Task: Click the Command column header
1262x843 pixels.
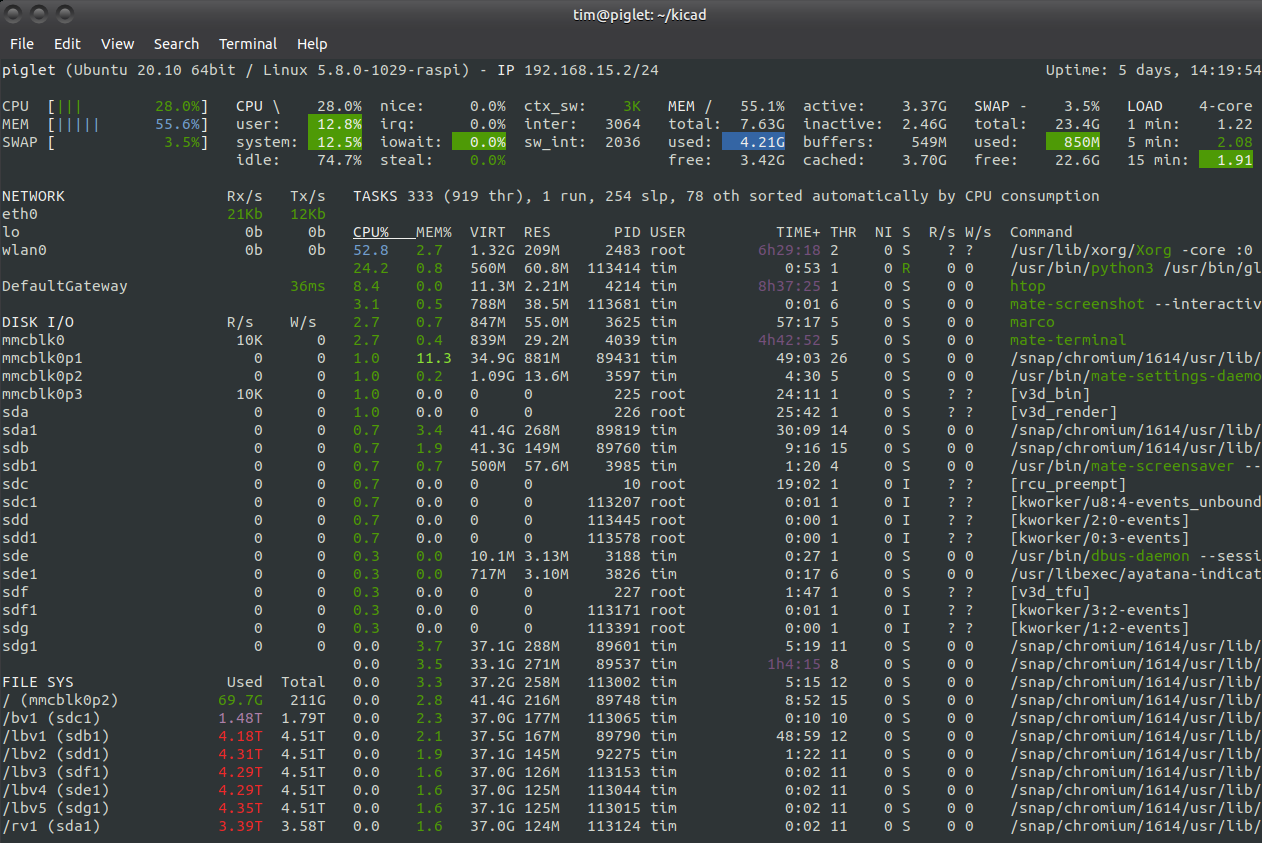Action: pyautogui.click(x=1042, y=232)
